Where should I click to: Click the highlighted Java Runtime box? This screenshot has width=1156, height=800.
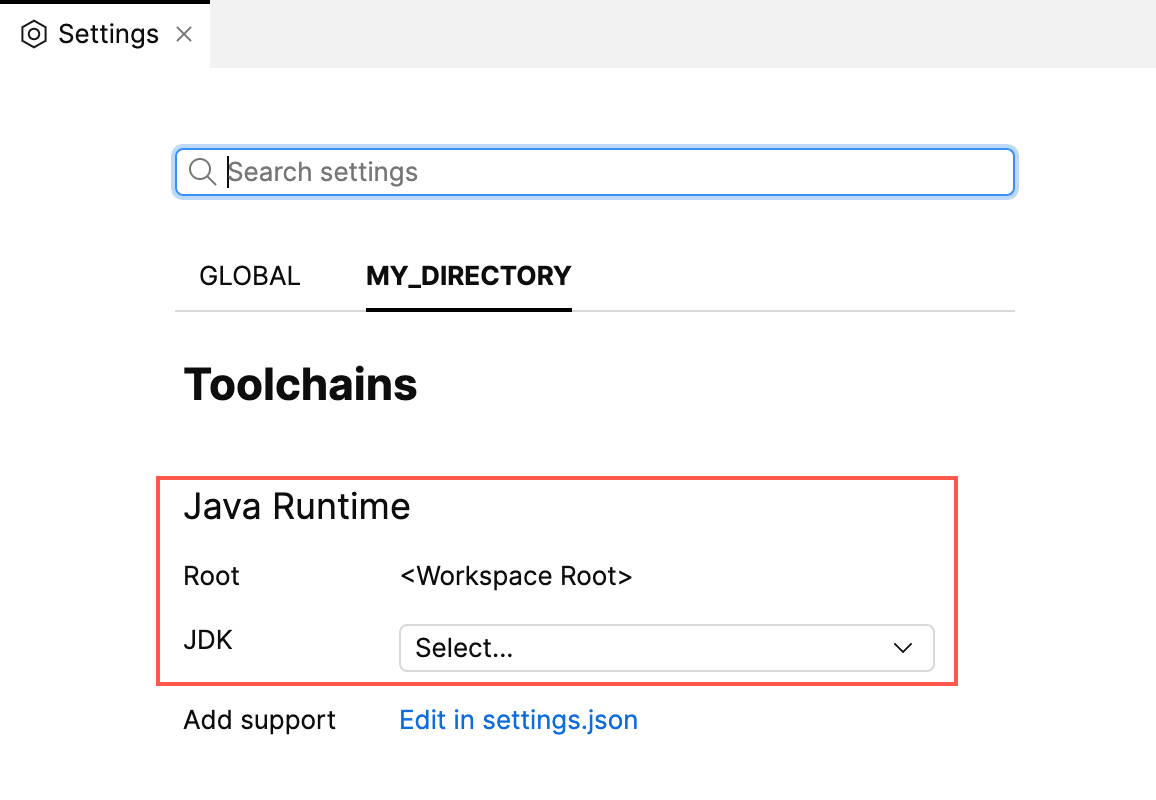point(556,580)
